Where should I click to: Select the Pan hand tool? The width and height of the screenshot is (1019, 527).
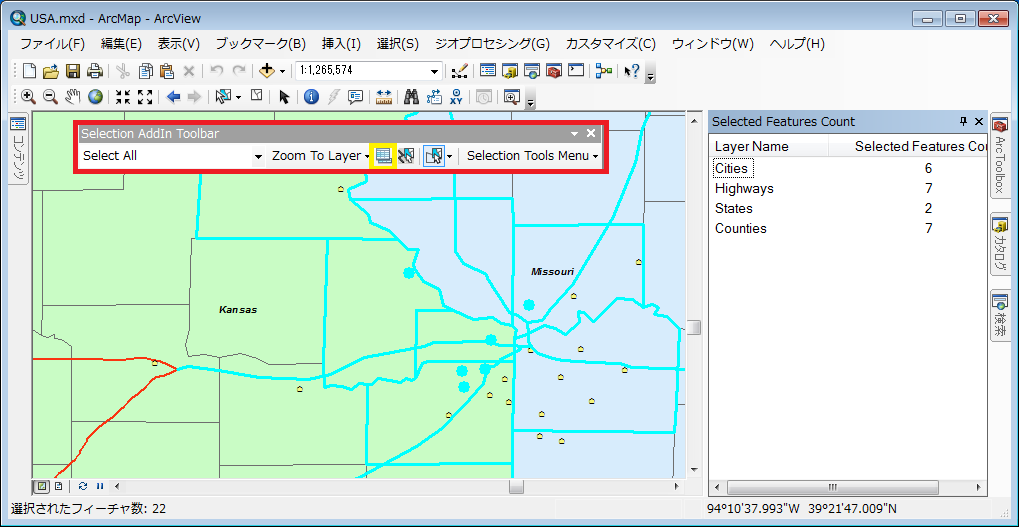[x=73, y=97]
